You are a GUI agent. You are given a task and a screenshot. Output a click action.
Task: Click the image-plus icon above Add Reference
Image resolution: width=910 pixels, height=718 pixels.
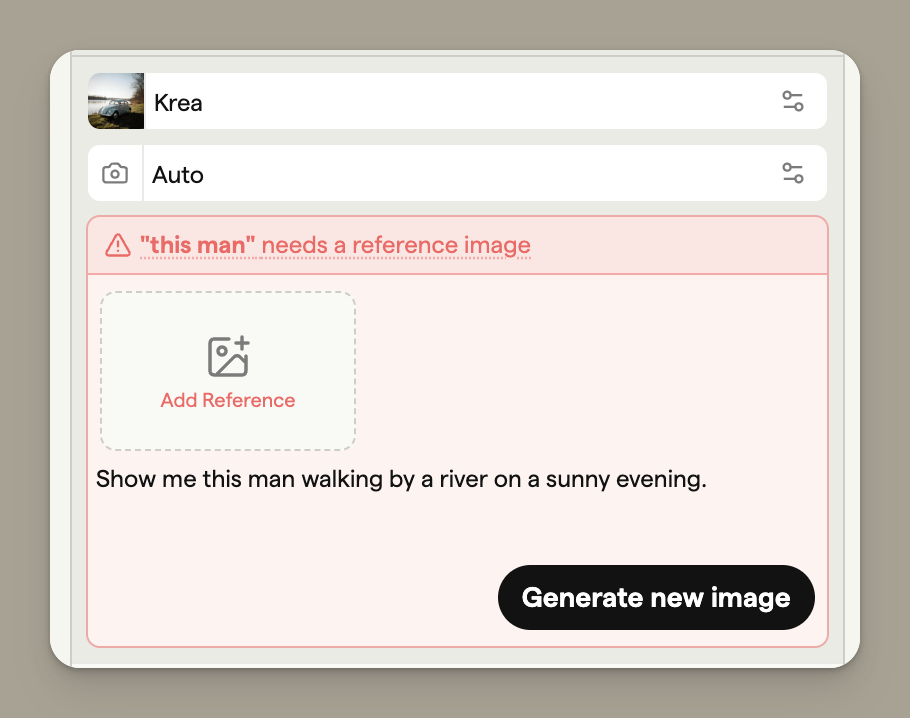click(x=228, y=357)
